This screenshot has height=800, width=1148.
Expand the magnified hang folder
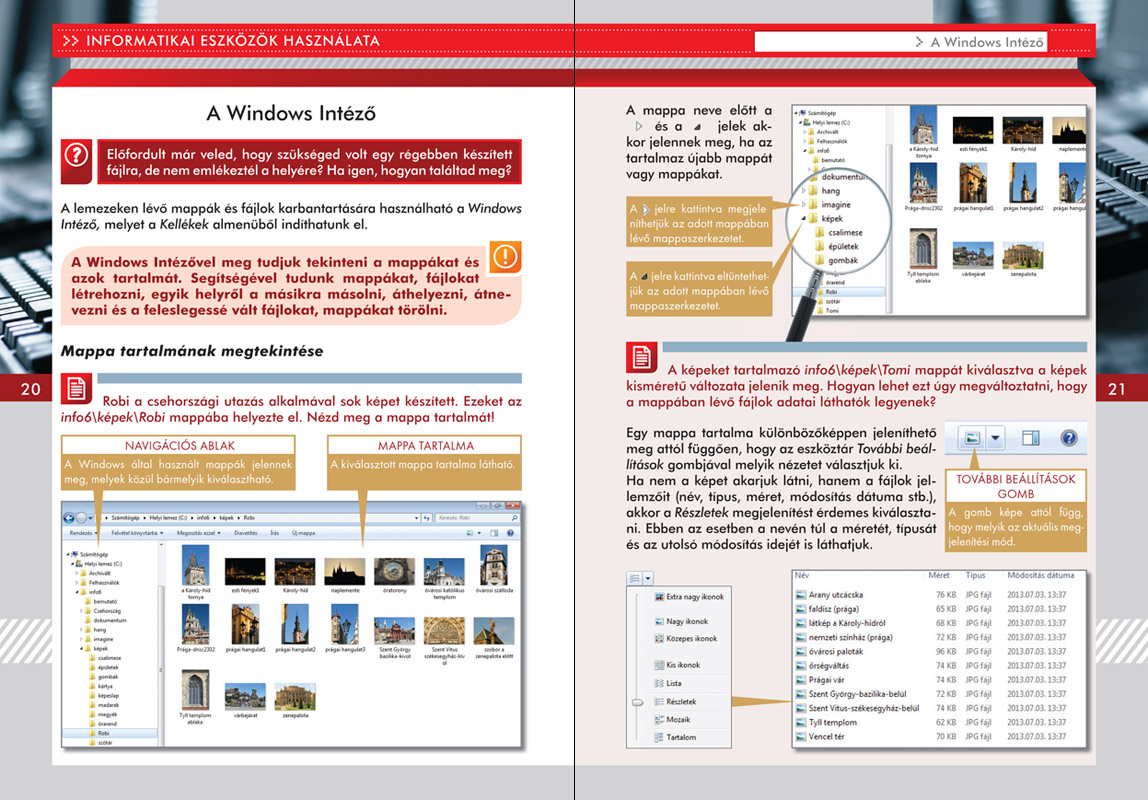[805, 191]
